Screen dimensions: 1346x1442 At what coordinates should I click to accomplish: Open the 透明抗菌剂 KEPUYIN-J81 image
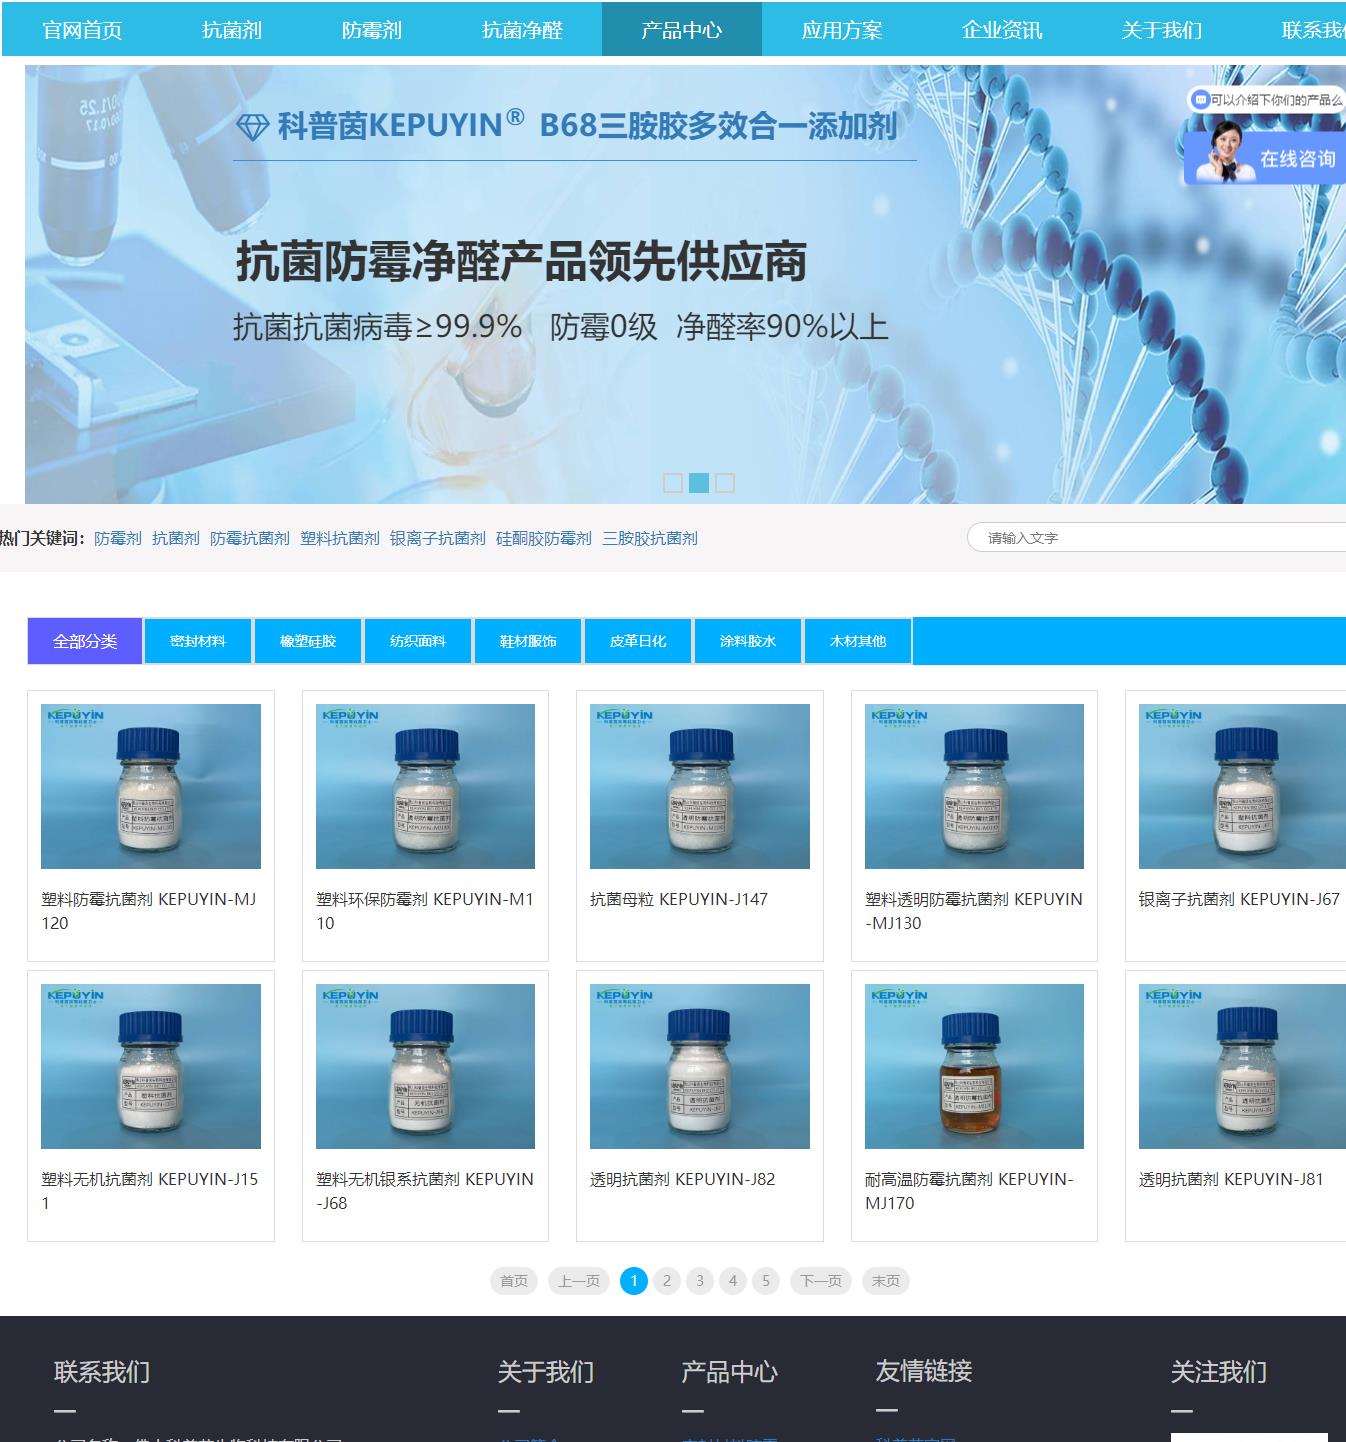pos(1242,1066)
